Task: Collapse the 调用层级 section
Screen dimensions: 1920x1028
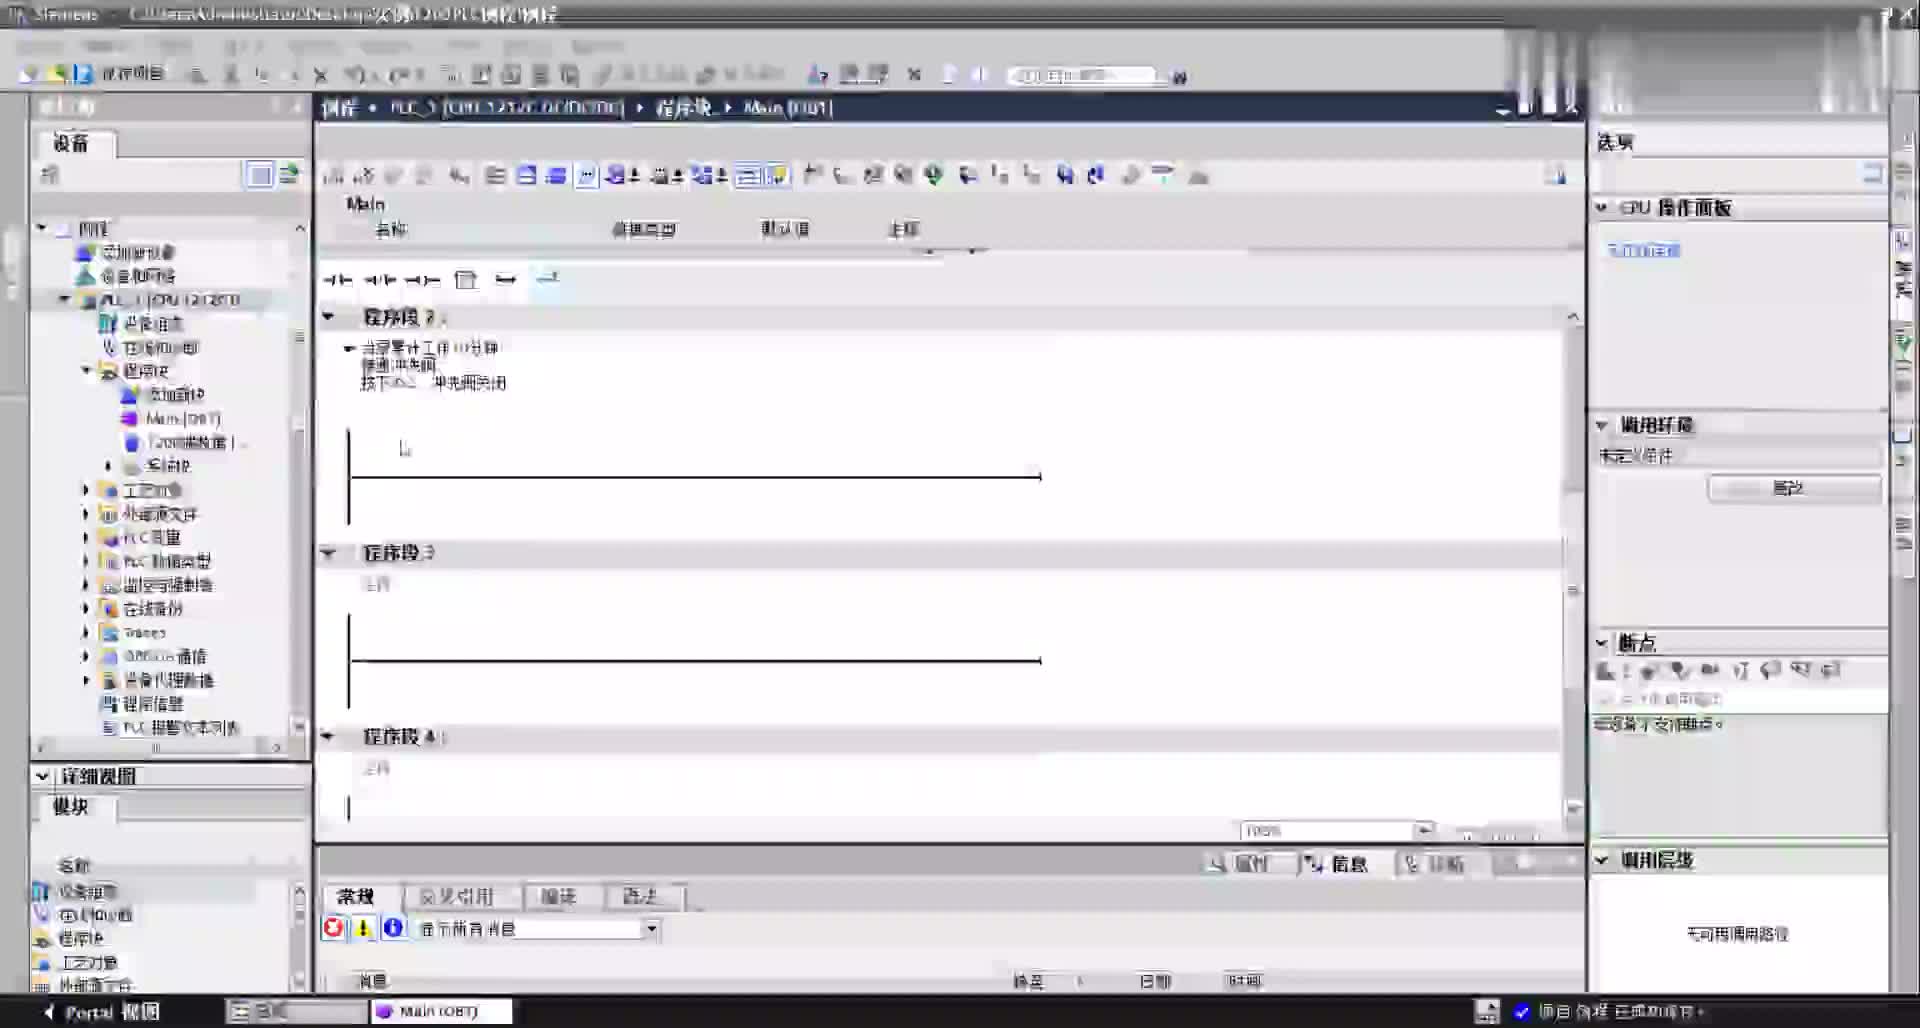Action: coord(1602,860)
